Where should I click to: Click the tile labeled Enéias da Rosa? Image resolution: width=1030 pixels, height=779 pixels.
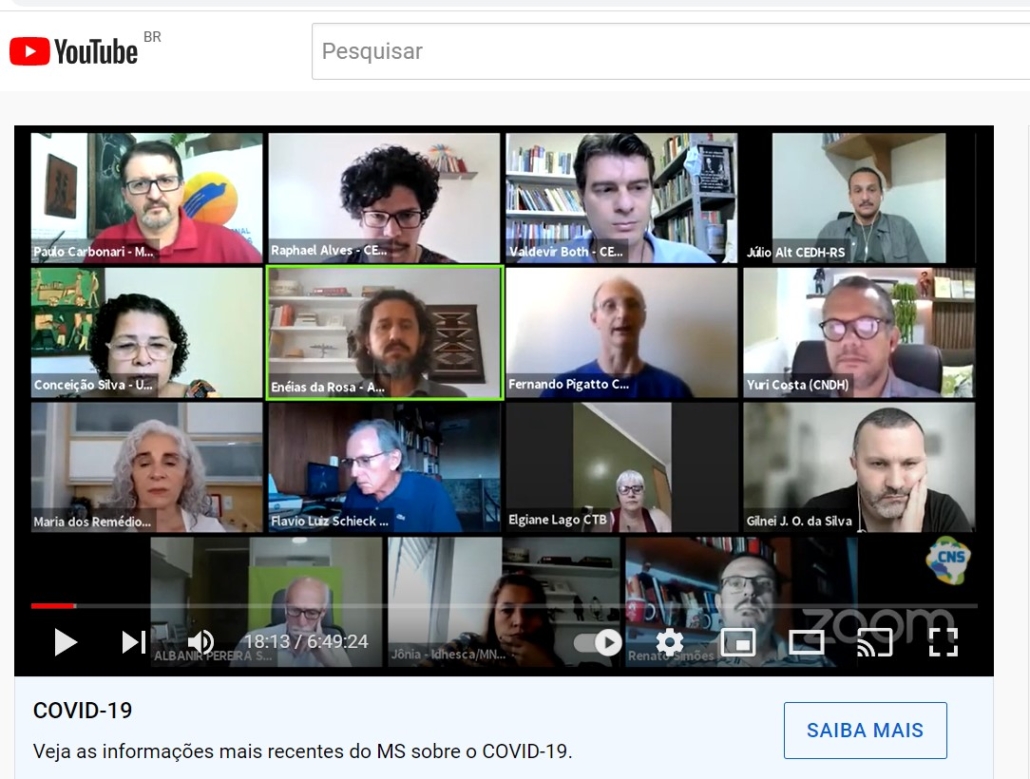(385, 332)
